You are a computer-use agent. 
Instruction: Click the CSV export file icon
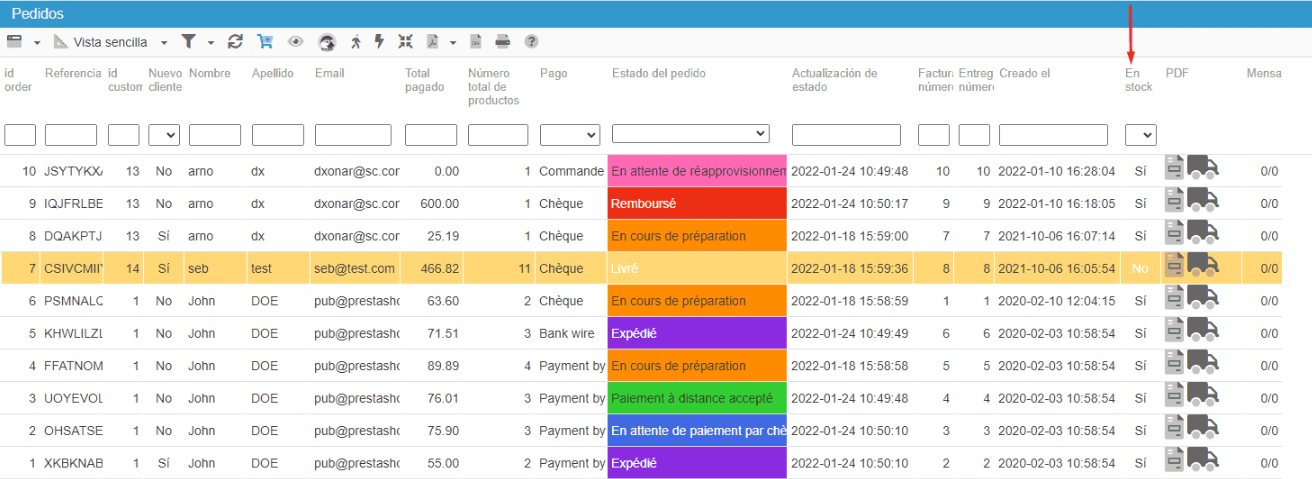click(x=476, y=42)
